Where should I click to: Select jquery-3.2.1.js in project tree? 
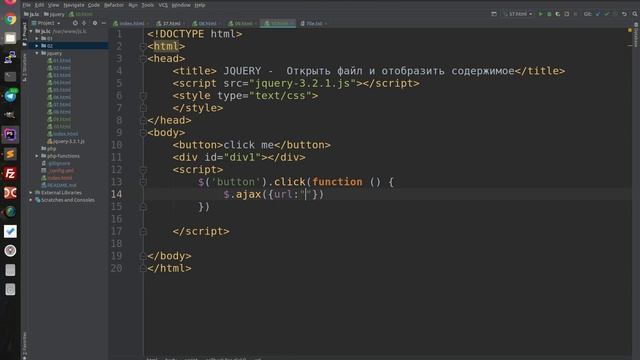66,141
